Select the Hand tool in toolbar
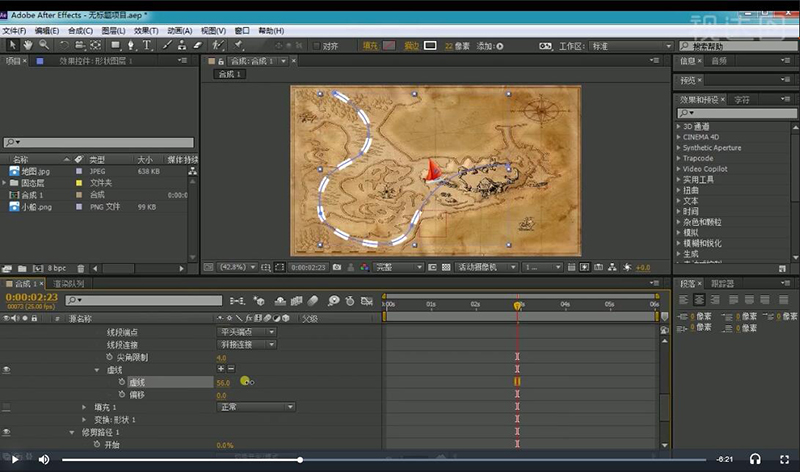This screenshot has height=472, width=800. pos(29,45)
